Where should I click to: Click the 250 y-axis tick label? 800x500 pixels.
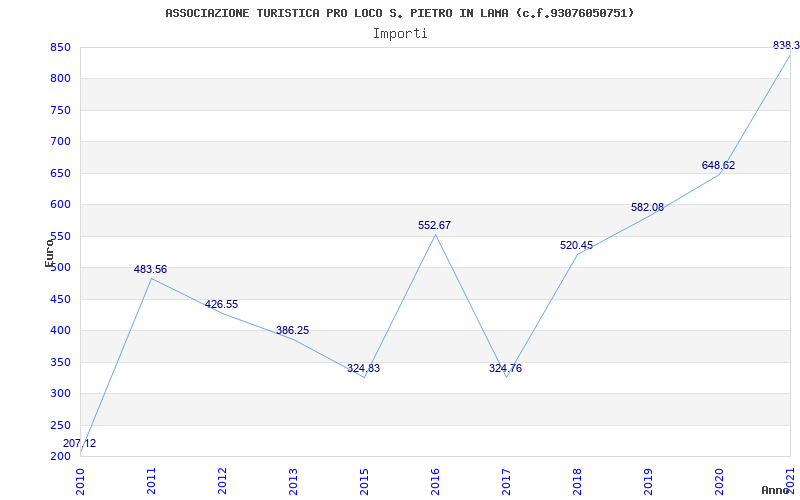[x=60, y=425]
